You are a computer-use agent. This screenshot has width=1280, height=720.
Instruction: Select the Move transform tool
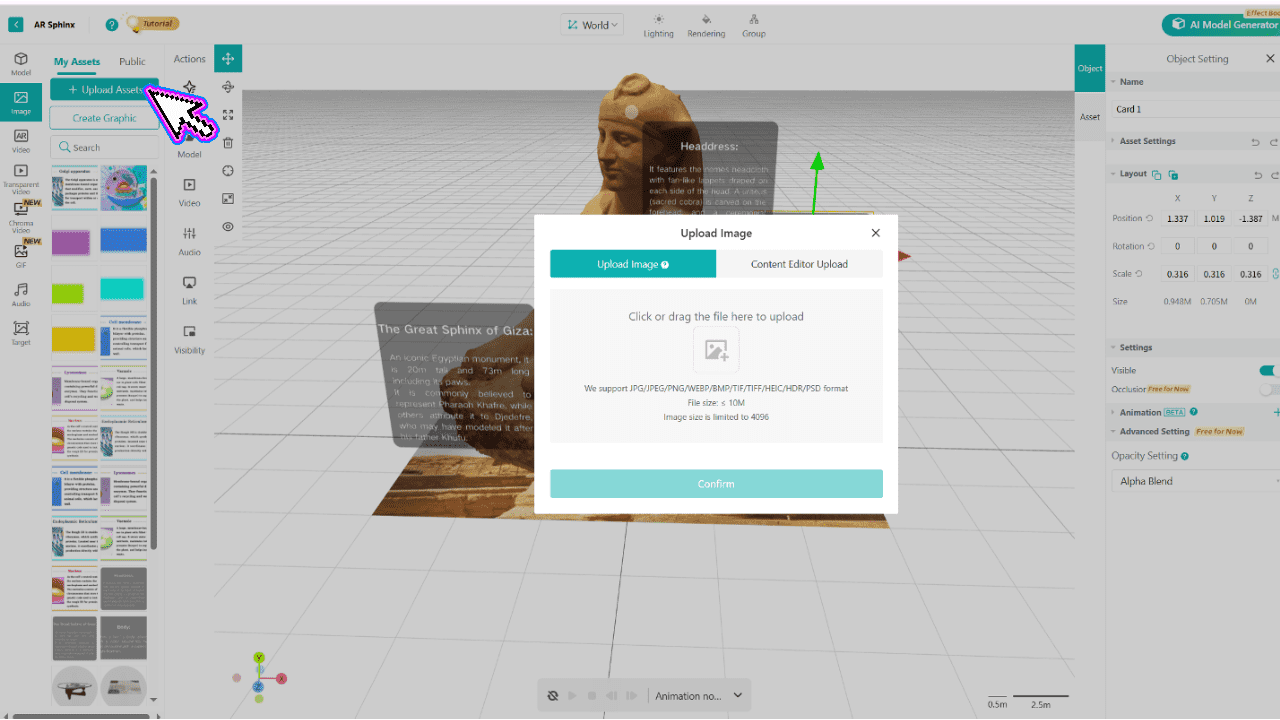pyautogui.click(x=228, y=58)
